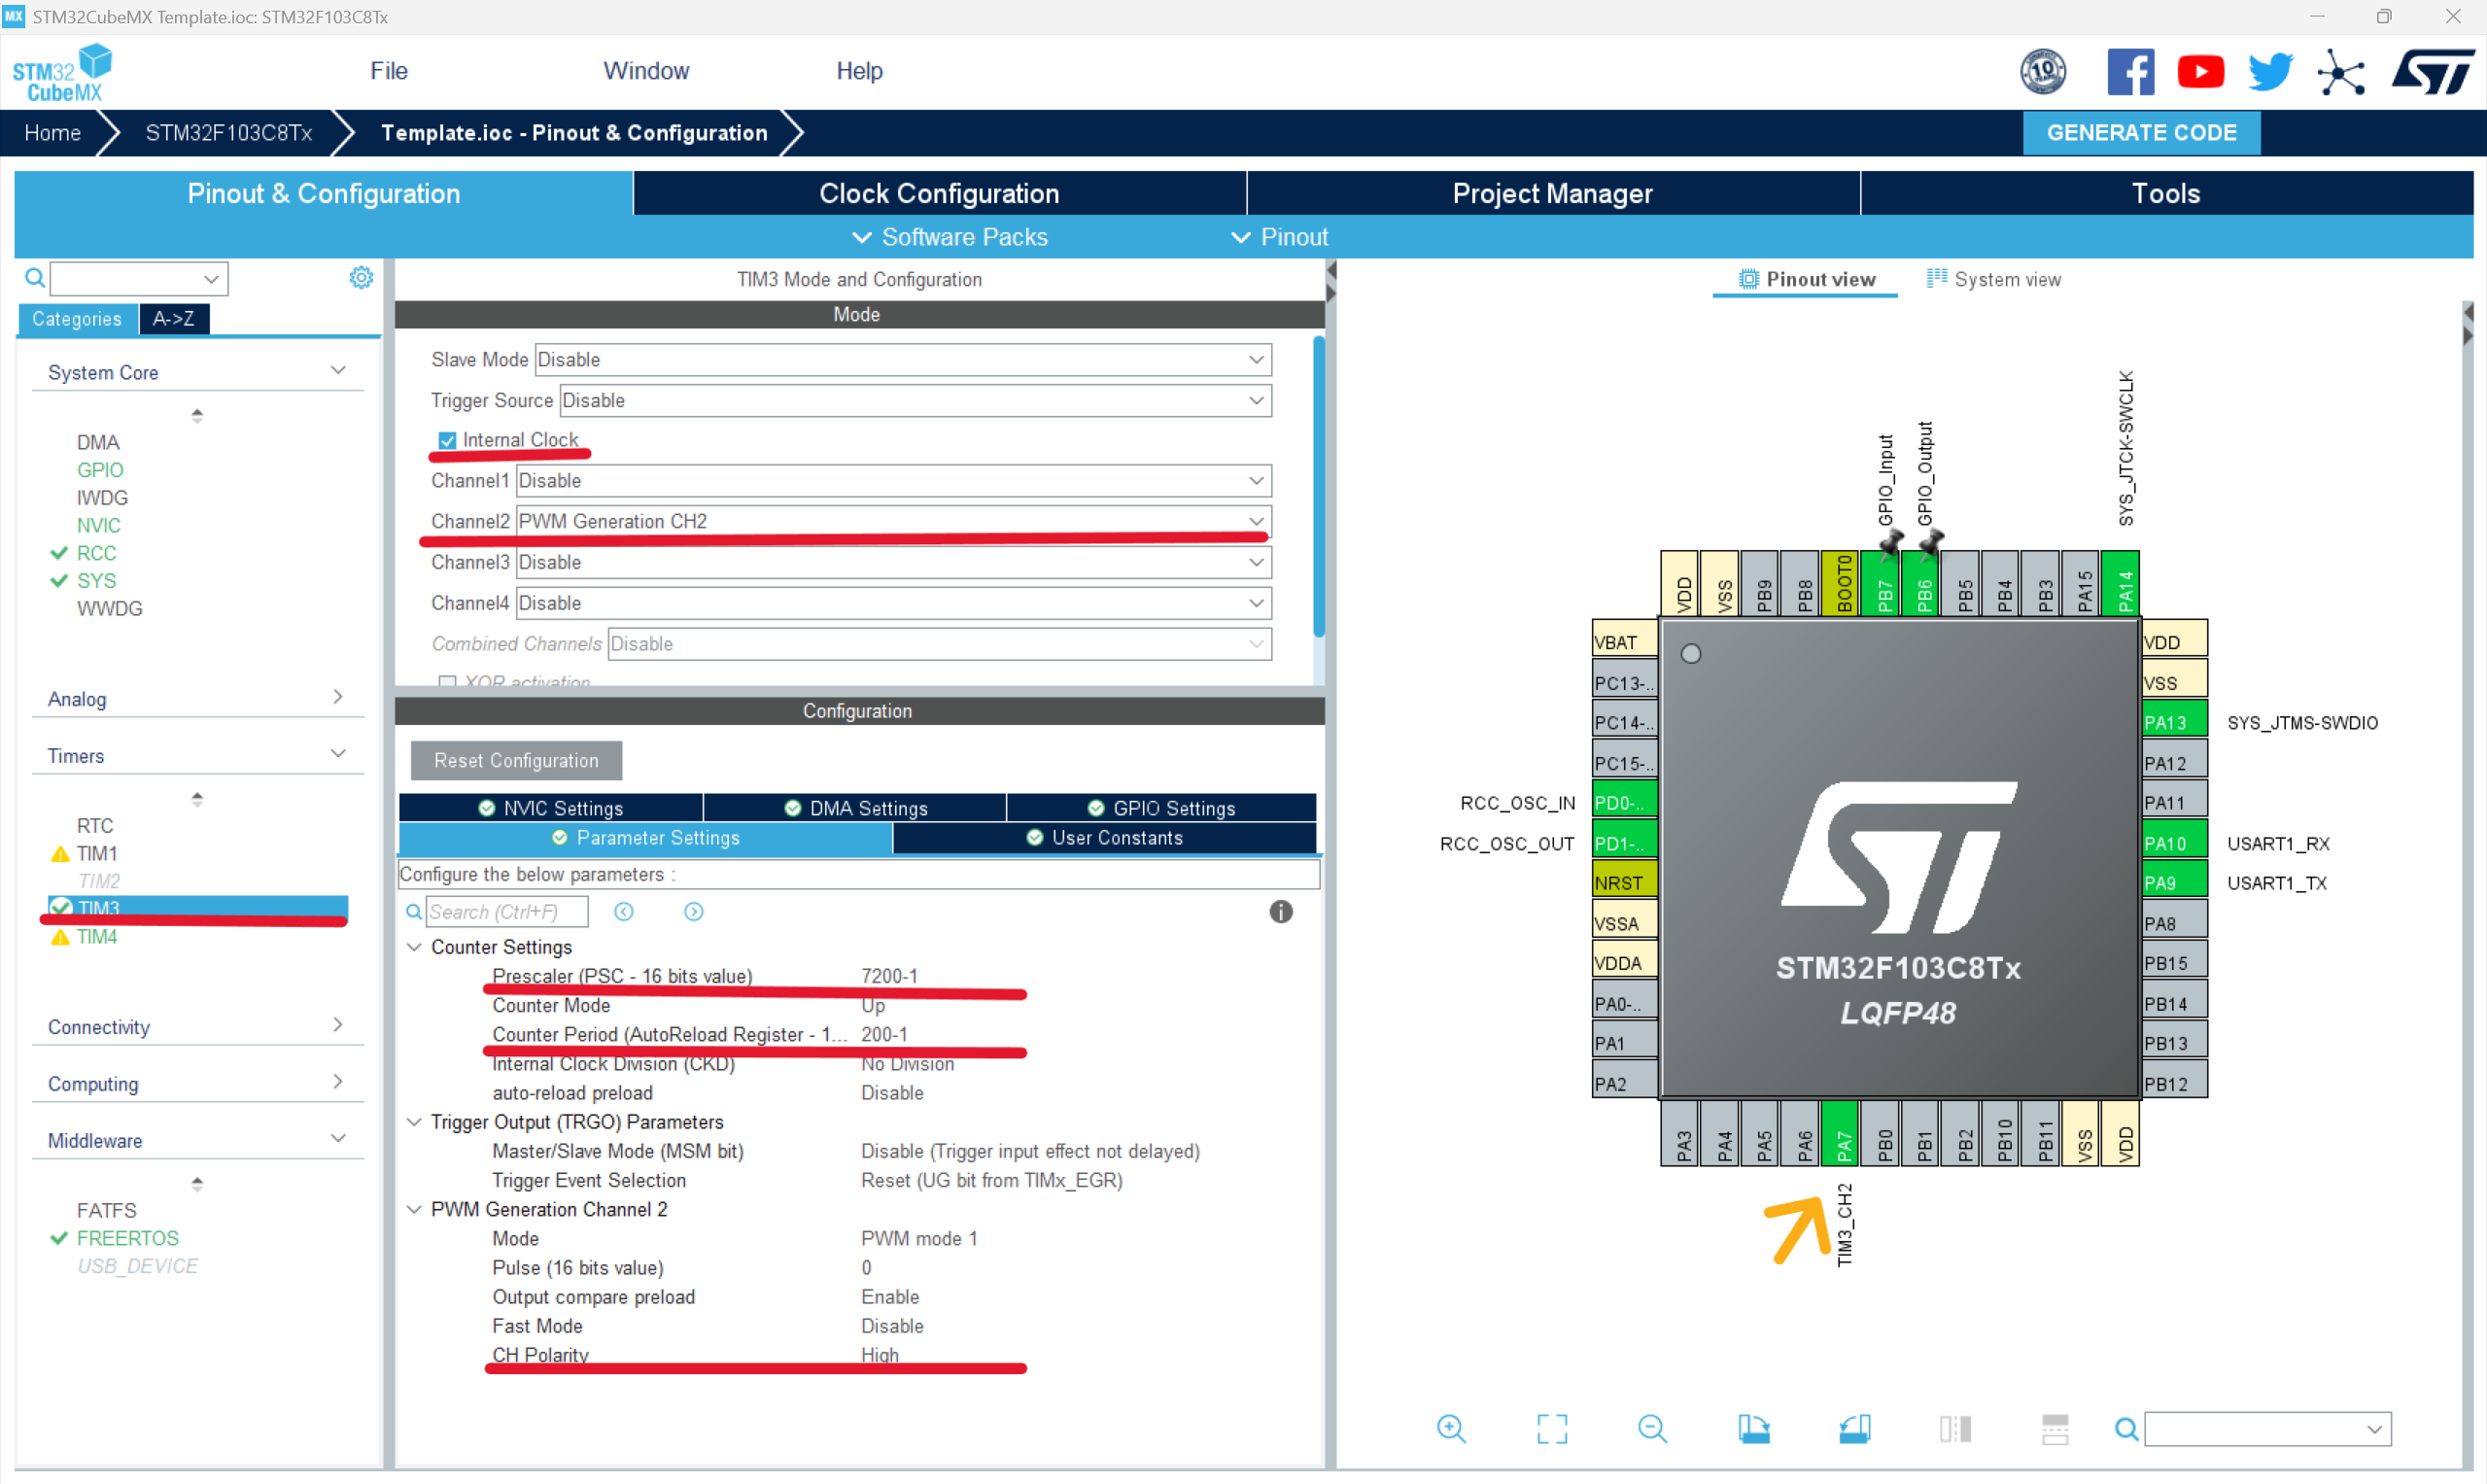The width and height of the screenshot is (2487, 1484).
Task: Open the Slave Mode dropdown
Action: [902, 359]
